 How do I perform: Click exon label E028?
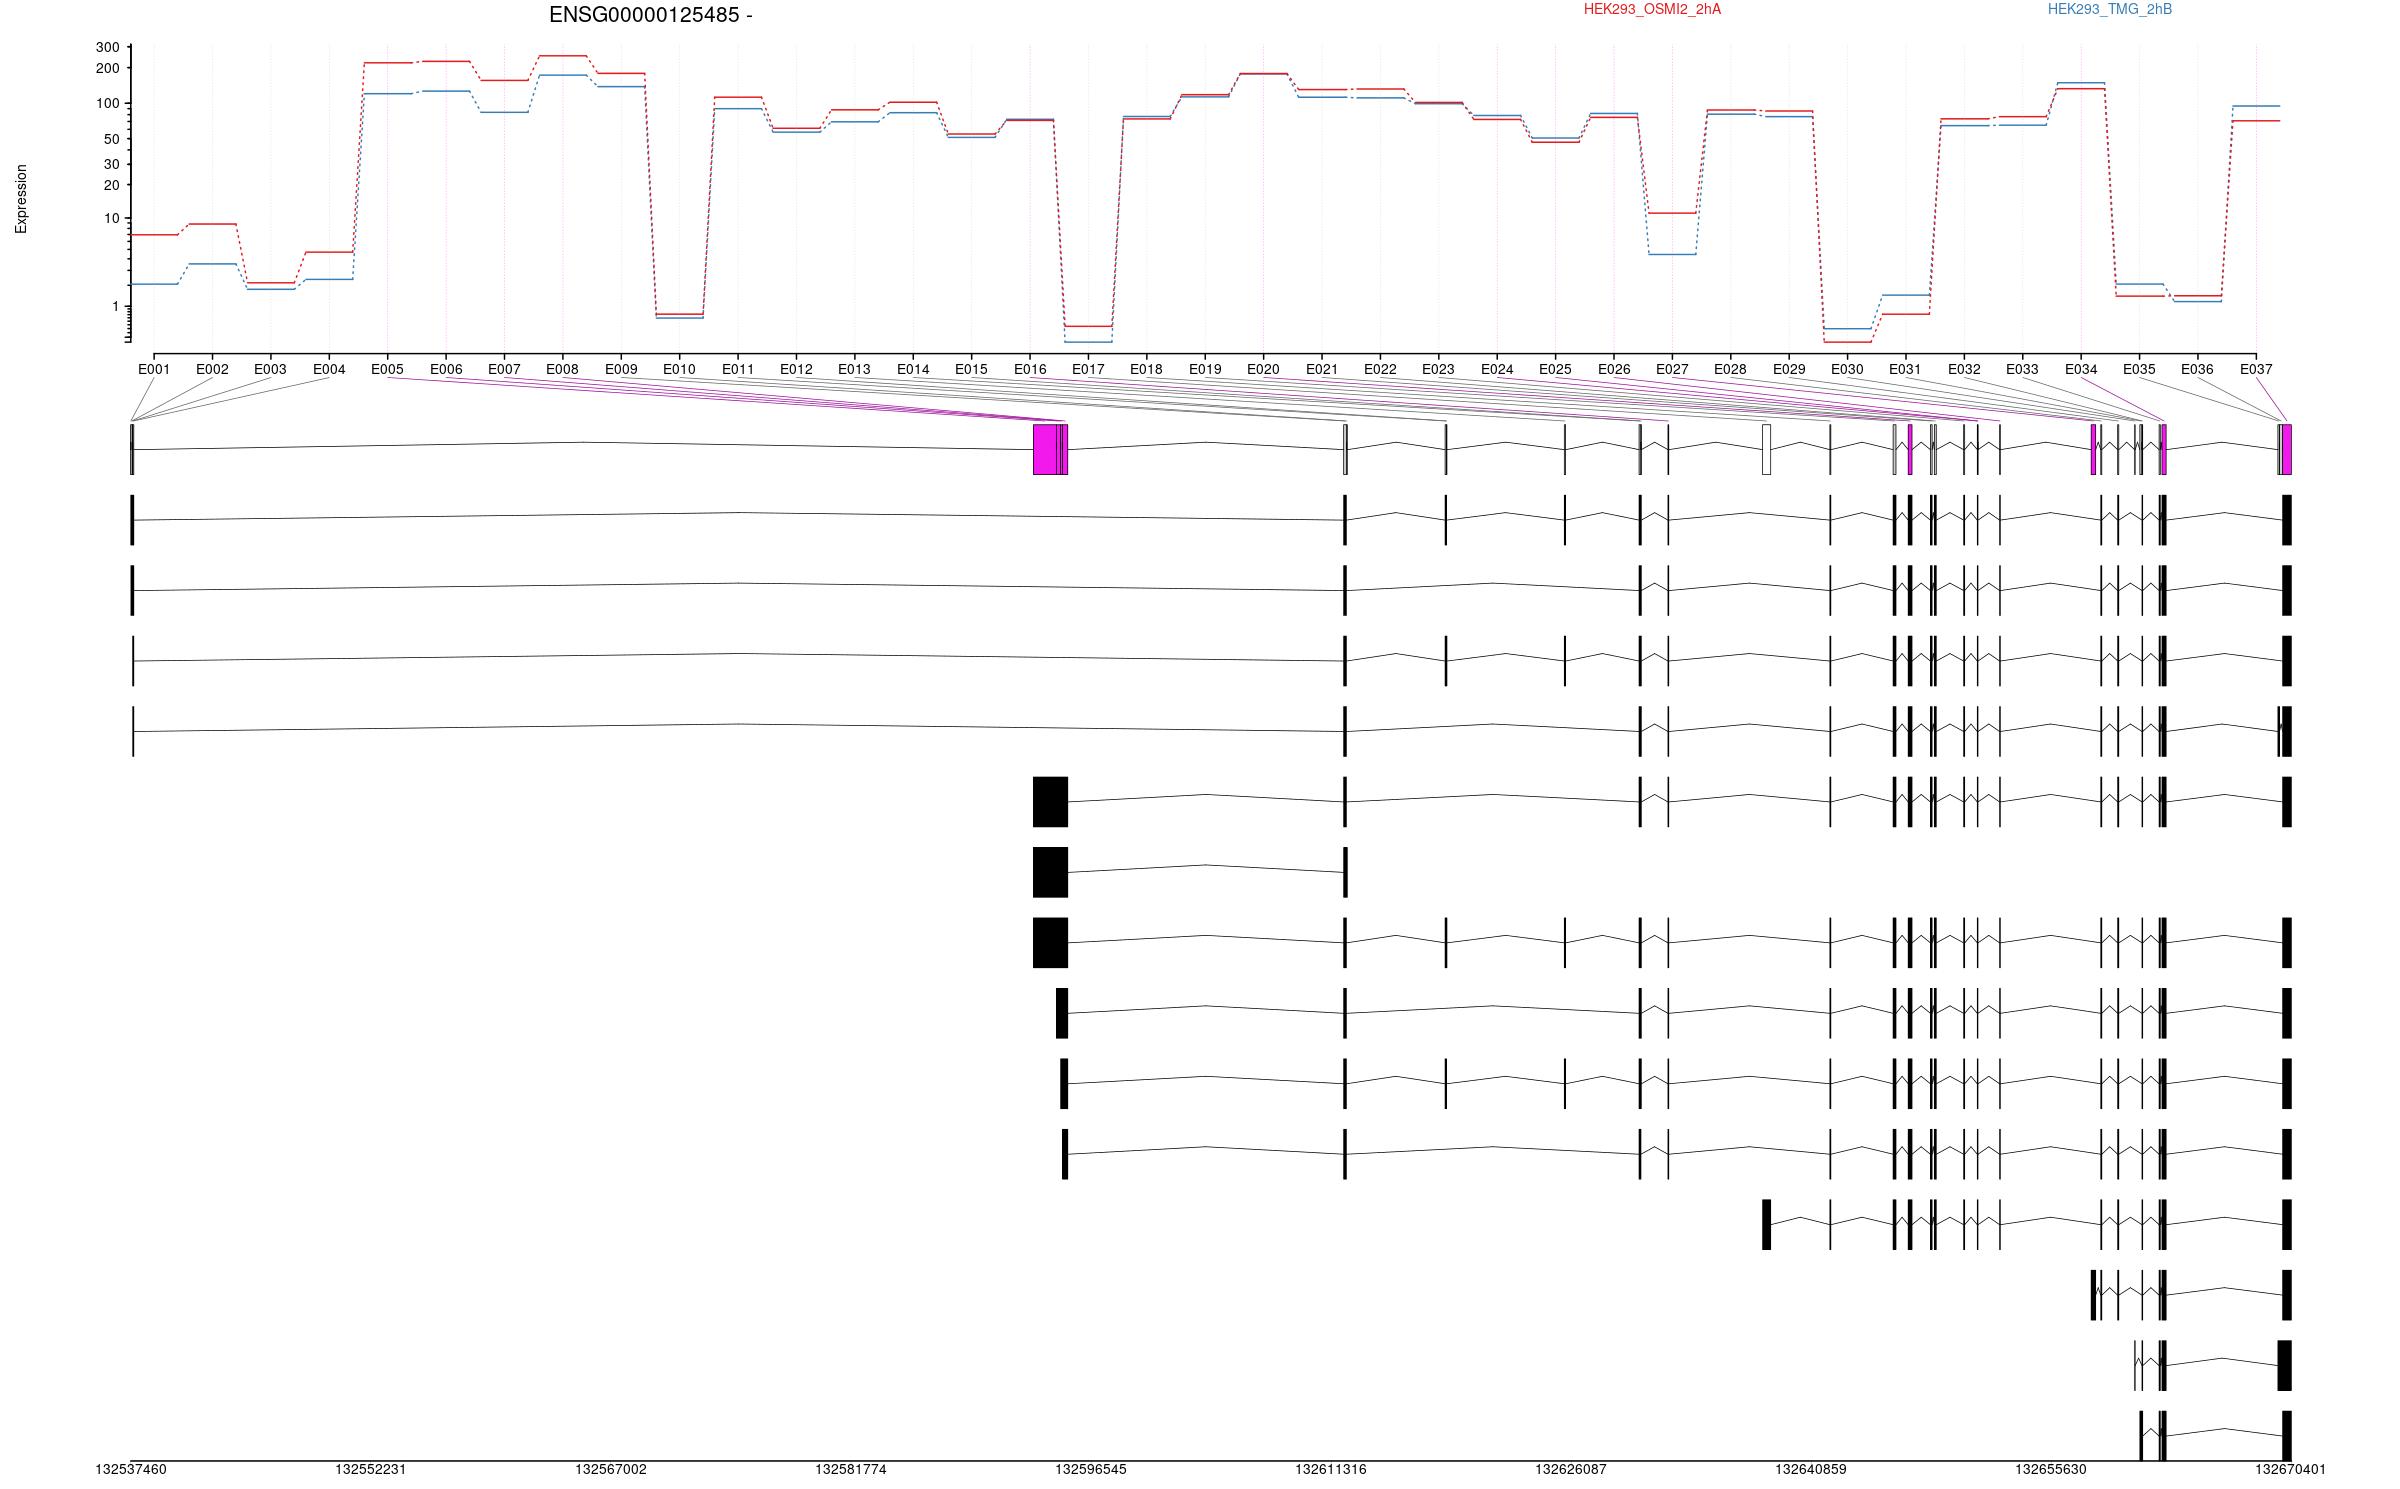pyautogui.click(x=1730, y=369)
